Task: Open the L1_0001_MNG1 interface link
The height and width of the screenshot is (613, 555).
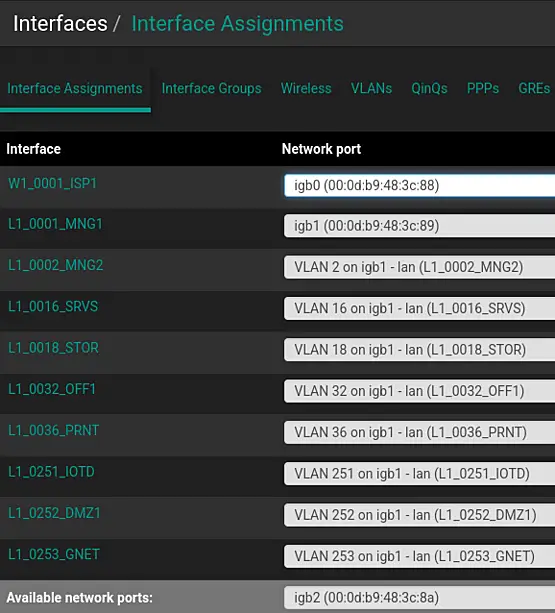Action: [55, 224]
